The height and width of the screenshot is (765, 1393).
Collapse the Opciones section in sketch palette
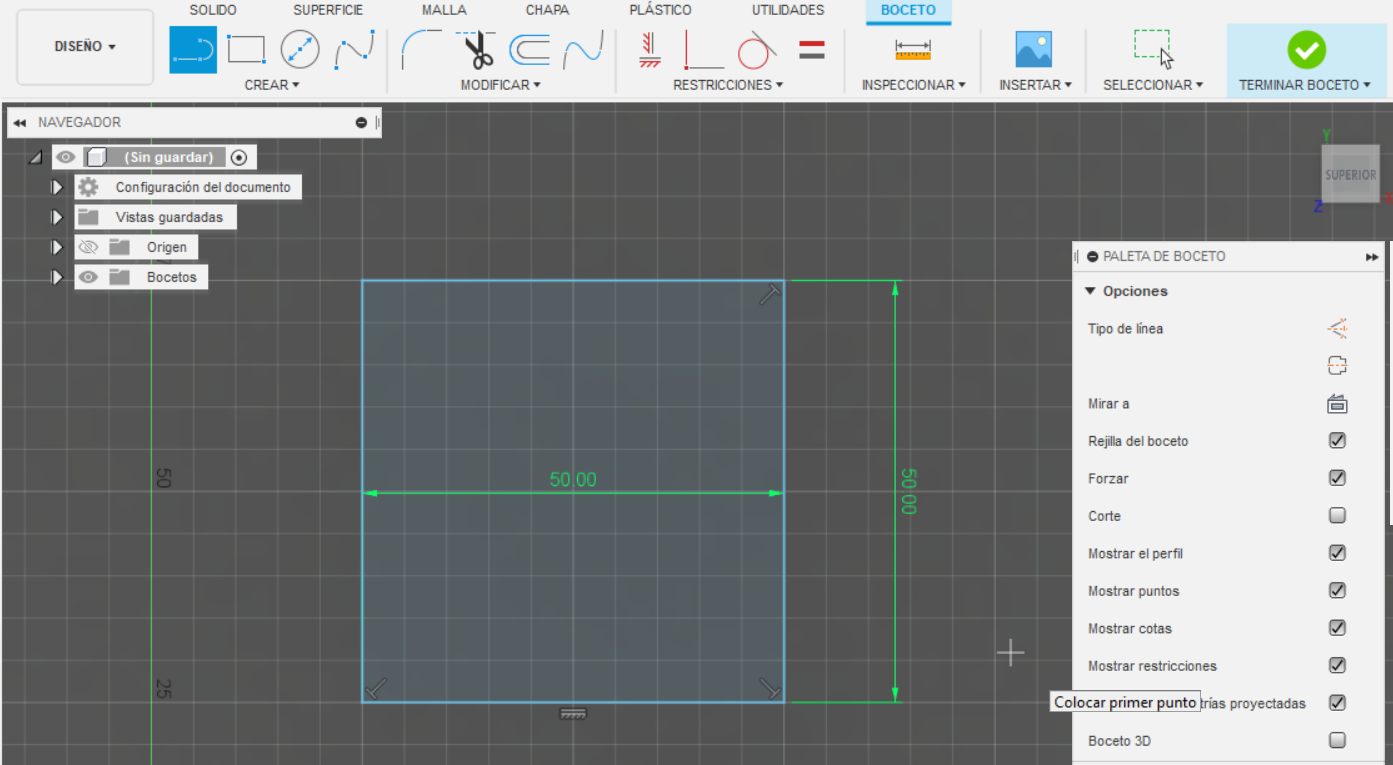1091,291
